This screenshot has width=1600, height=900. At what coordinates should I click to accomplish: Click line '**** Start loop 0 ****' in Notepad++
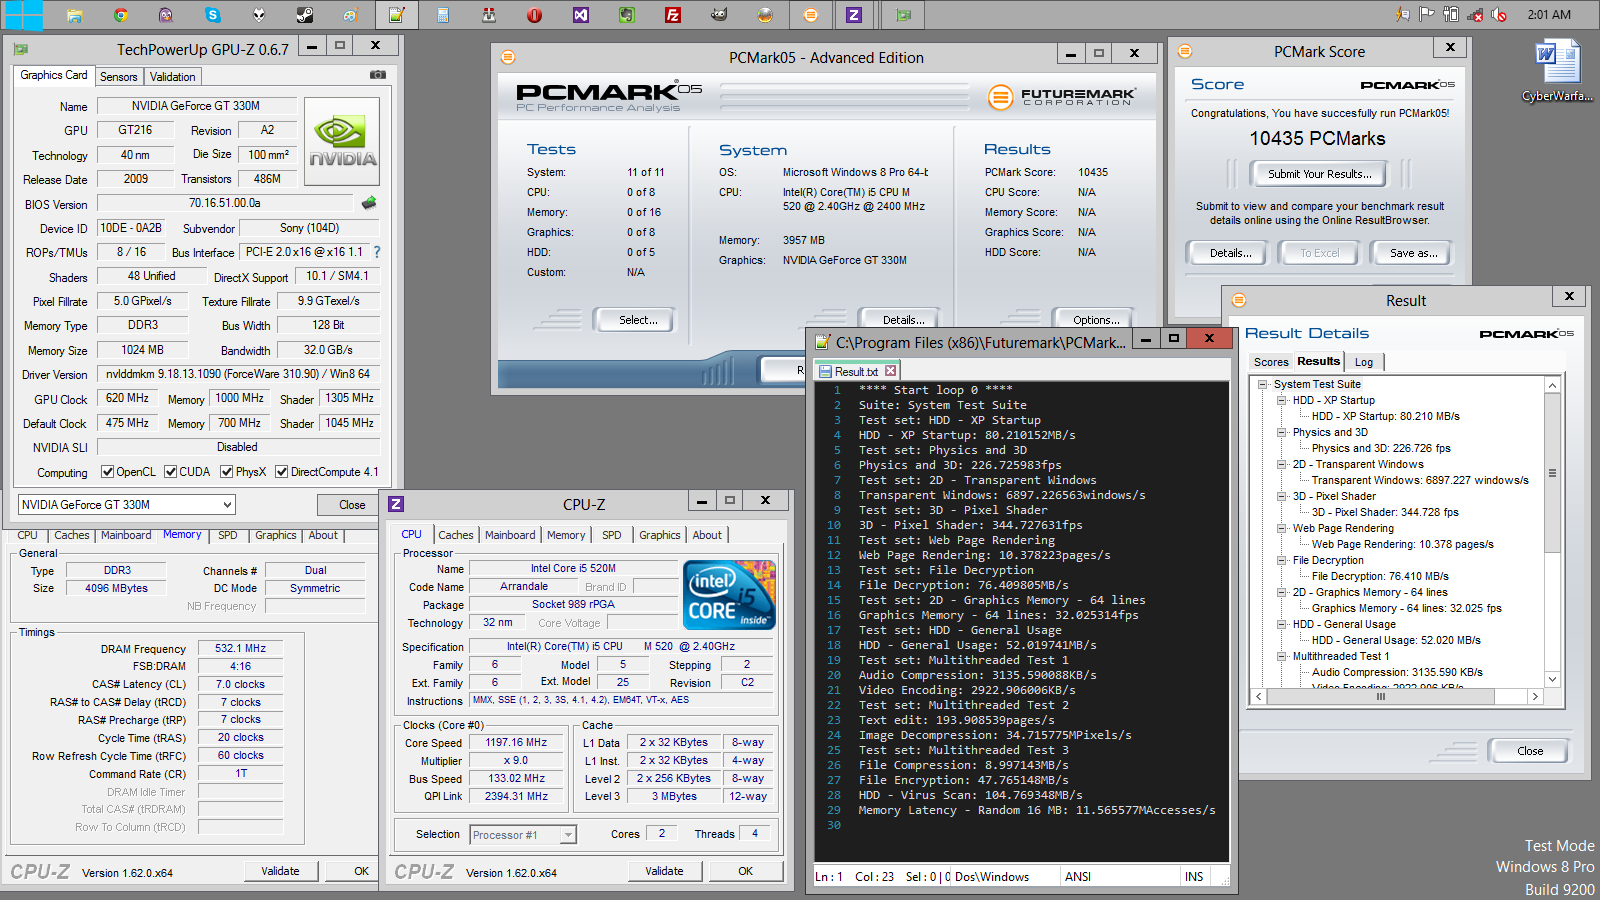tap(935, 390)
